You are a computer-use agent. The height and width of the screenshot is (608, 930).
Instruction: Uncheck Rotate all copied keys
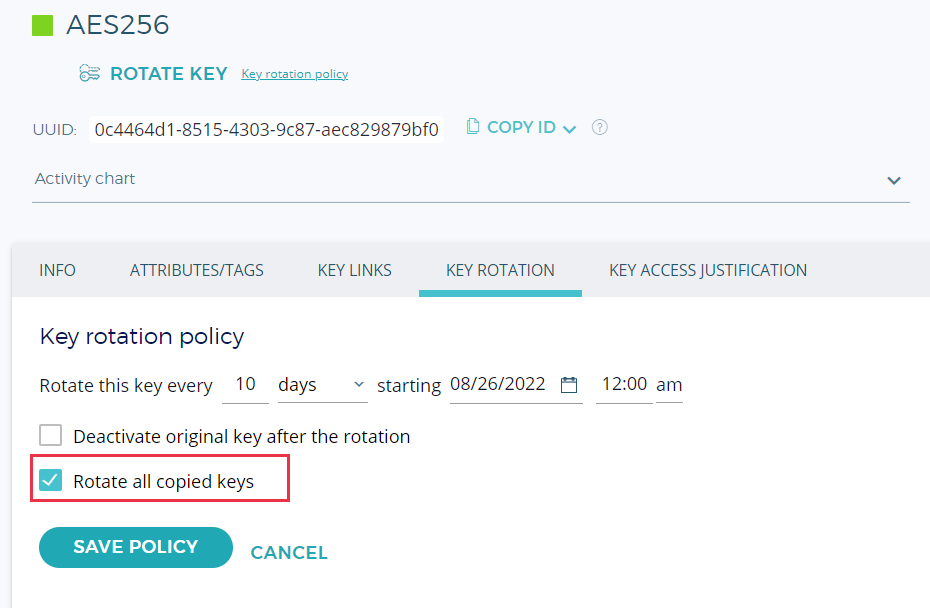click(50, 481)
